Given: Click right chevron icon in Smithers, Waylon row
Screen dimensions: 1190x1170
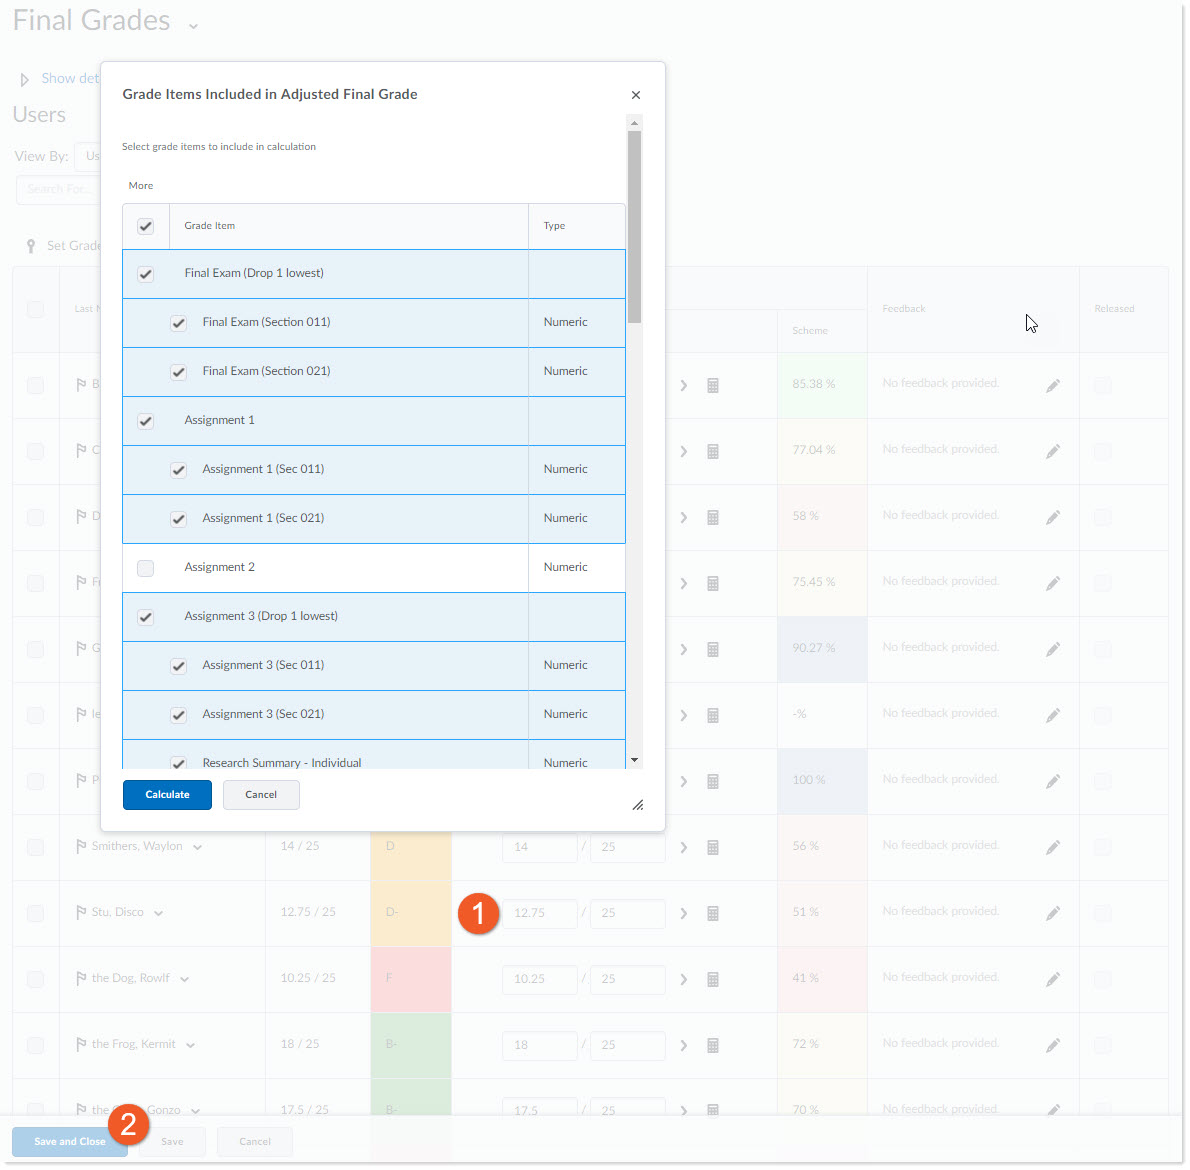Looking at the screenshot, I should (x=684, y=847).
